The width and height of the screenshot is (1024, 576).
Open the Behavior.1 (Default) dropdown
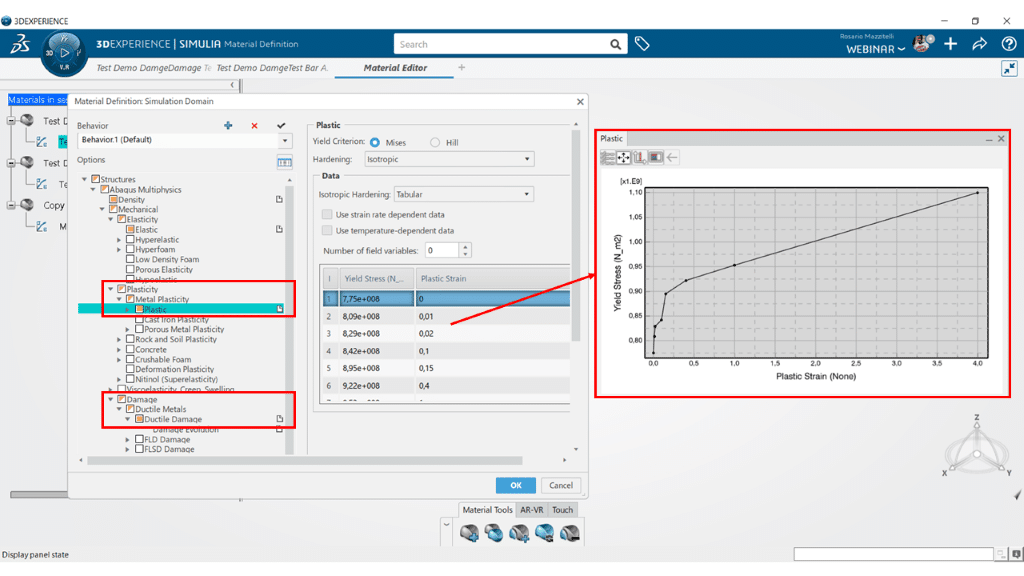click(184, 141)
